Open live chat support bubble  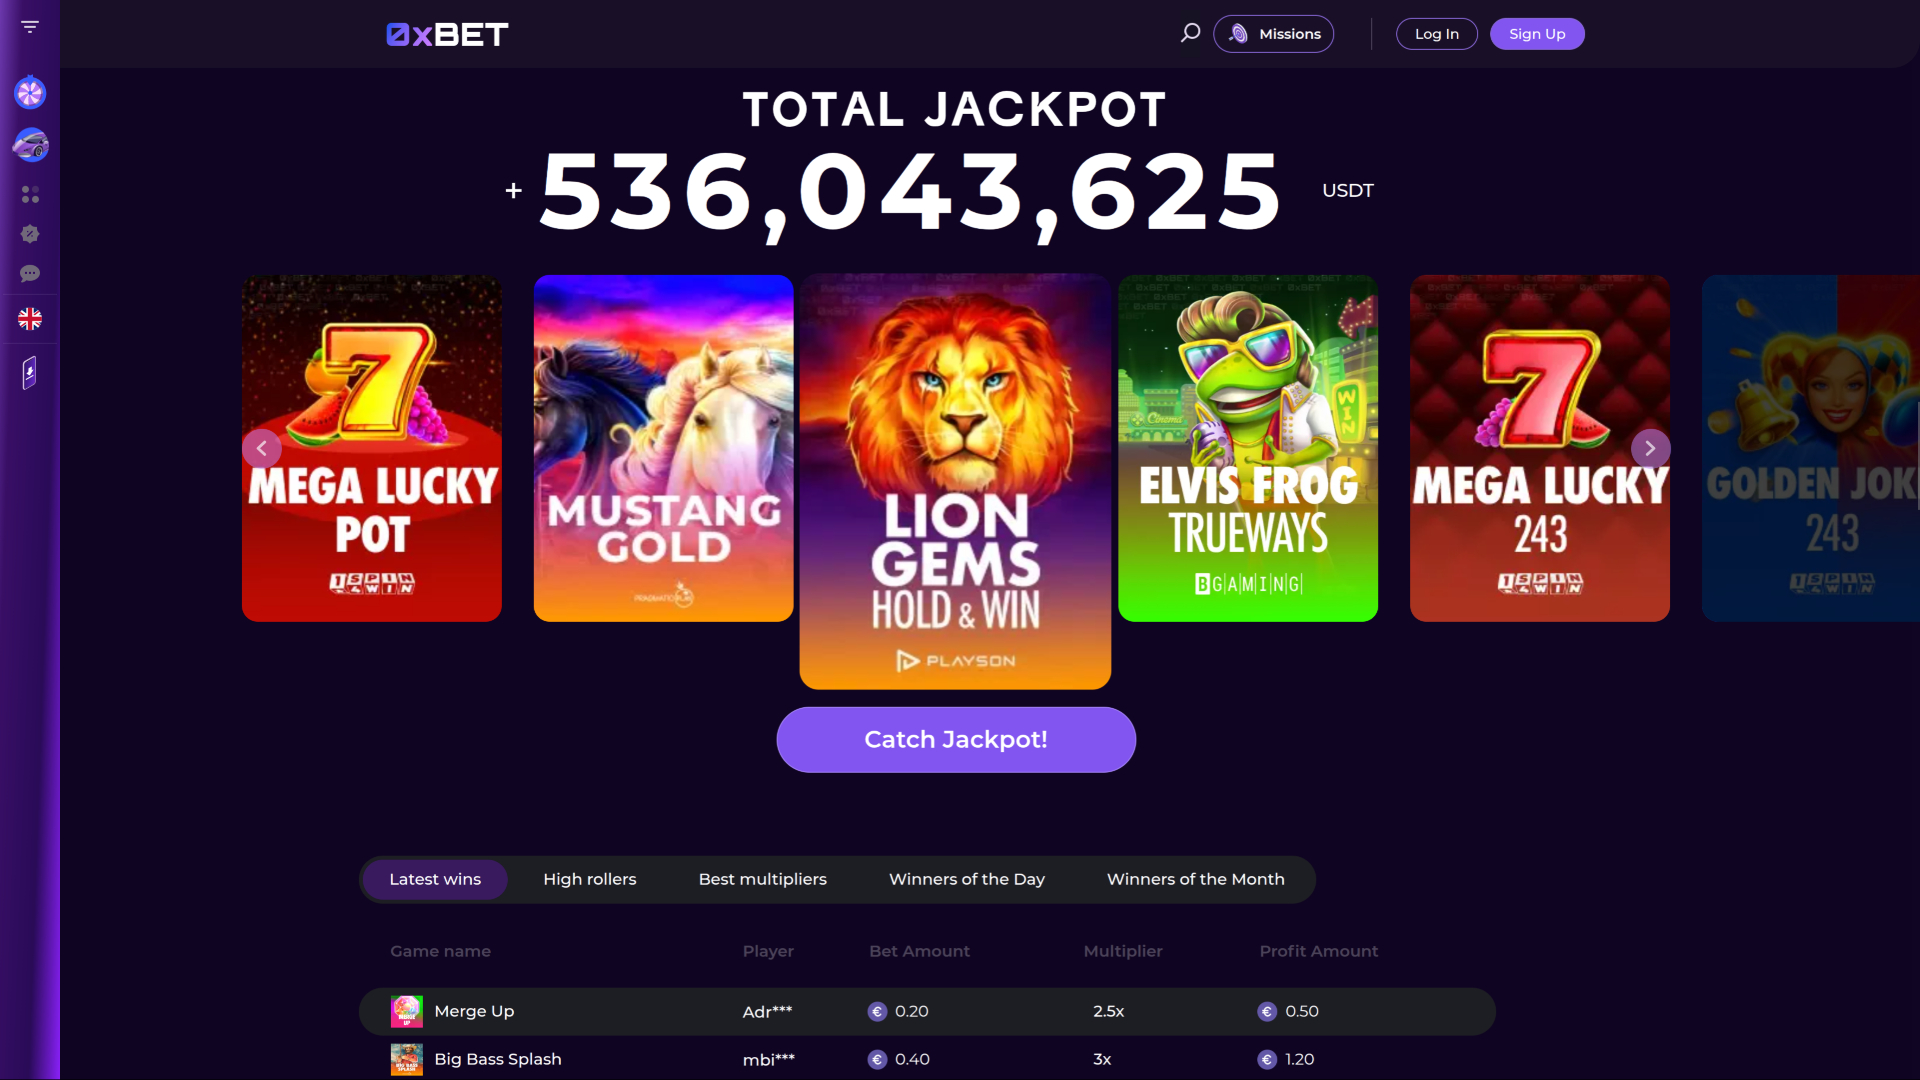(30, 274)
